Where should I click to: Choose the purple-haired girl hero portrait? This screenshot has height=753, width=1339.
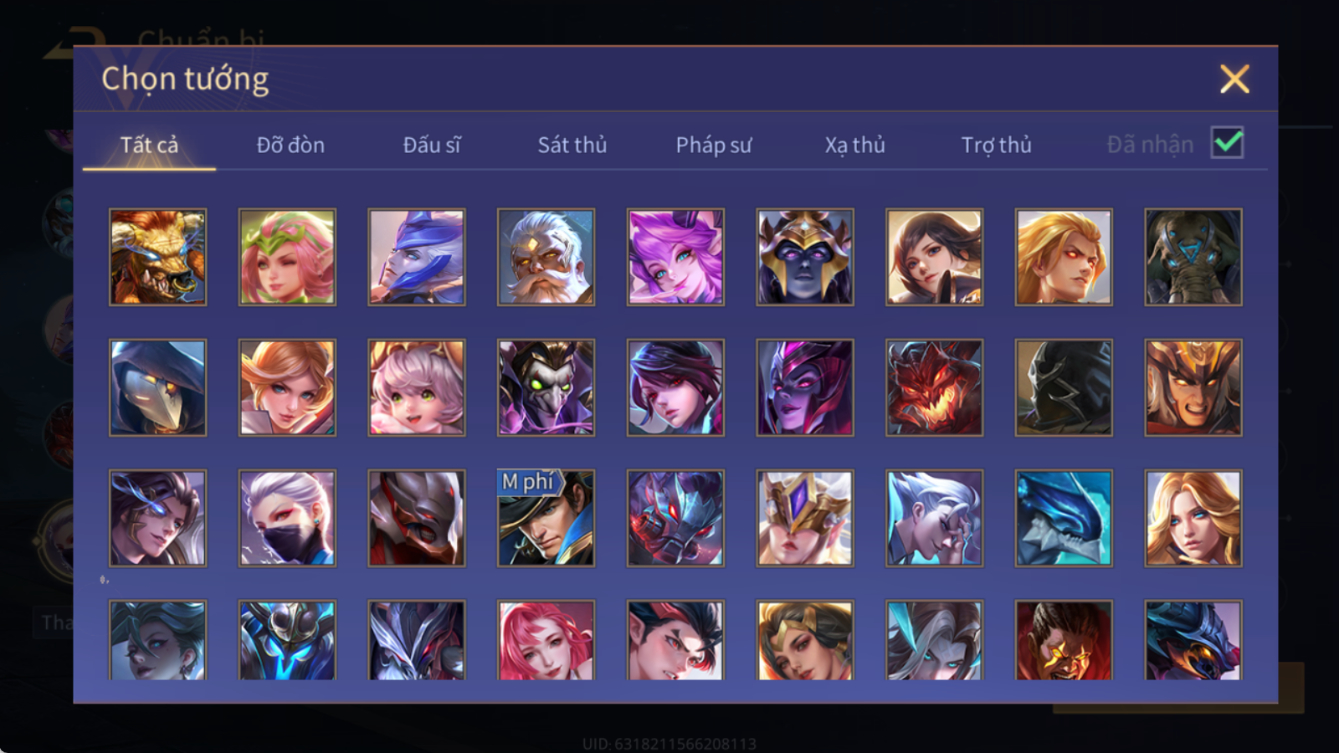tap(676, 257)
